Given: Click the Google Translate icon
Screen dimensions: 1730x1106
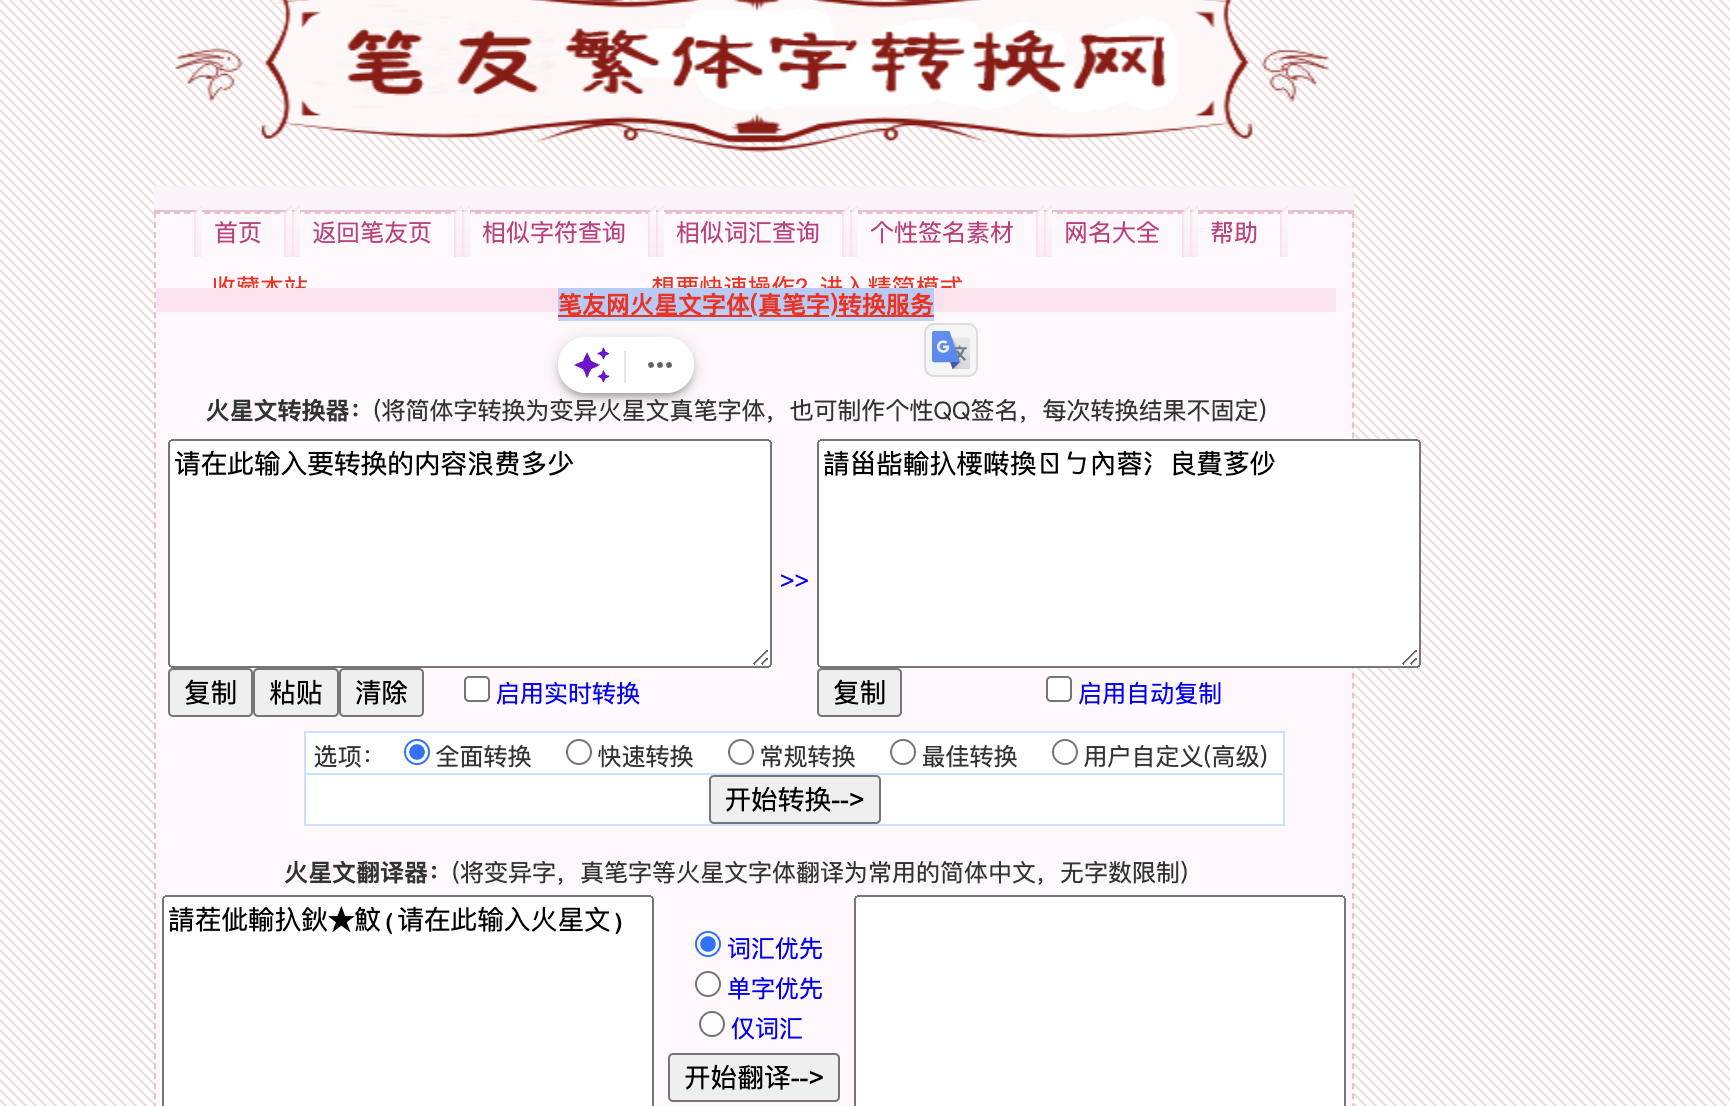Looking at the screenshot, I should (x=949, y=350).
